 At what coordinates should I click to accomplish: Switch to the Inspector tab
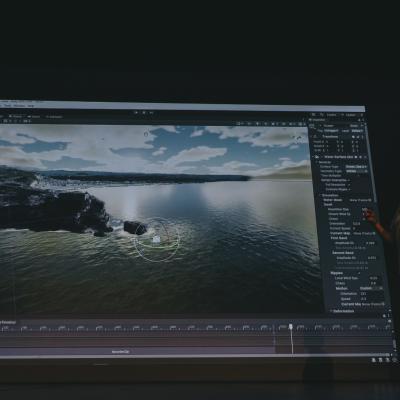pos(319,120)
